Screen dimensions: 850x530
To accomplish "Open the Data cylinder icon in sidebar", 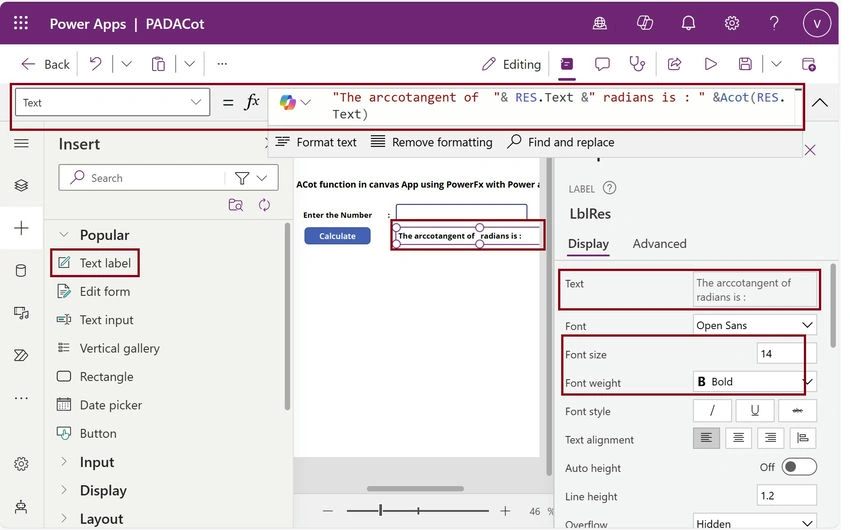I will click(x=21, y=270).
